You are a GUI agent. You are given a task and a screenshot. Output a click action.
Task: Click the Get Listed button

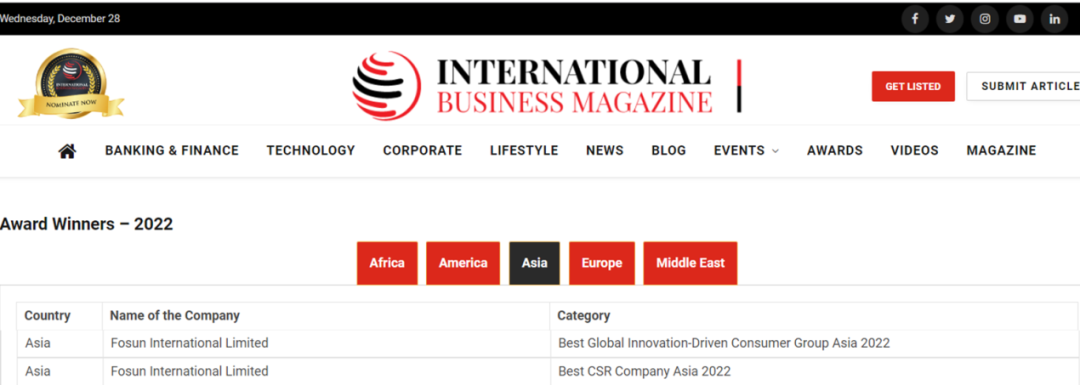click(x=913, y=86)
